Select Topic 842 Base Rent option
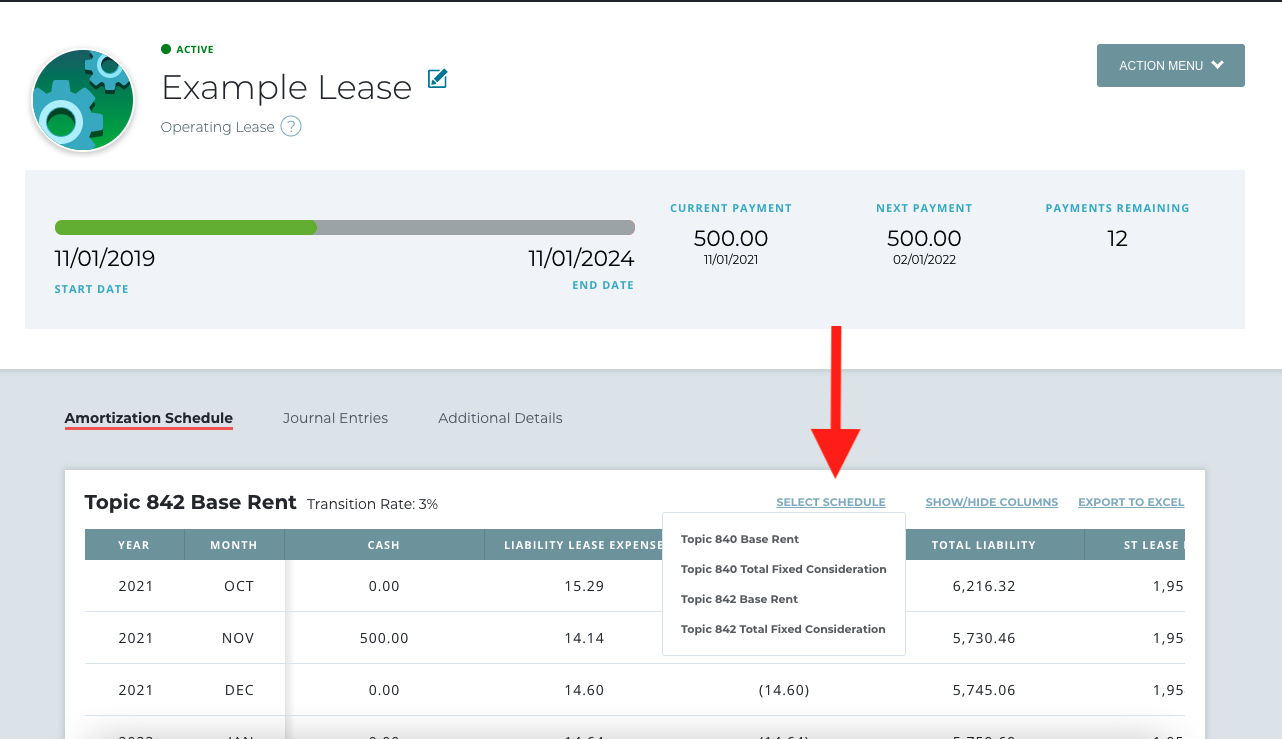 (740, 599)
